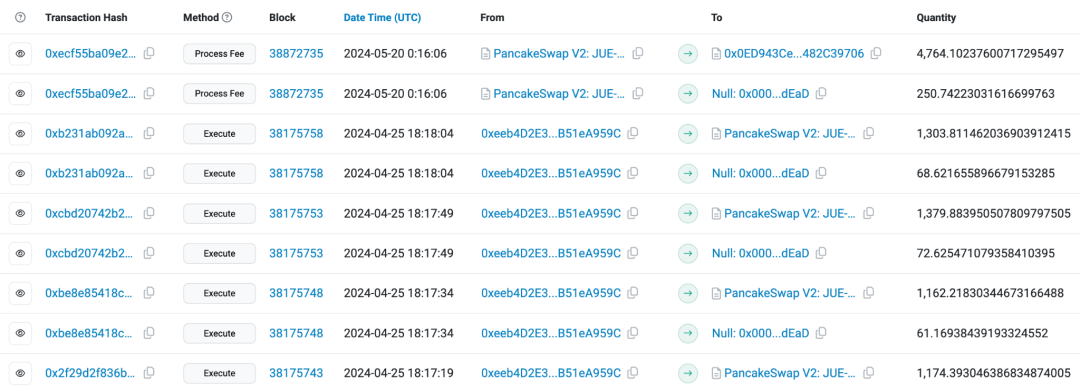Image resolution: width=1080 pixels, height=391 pixels.
Task: Click Process Fee method in the 250.74 row
Action: [219, 94]
